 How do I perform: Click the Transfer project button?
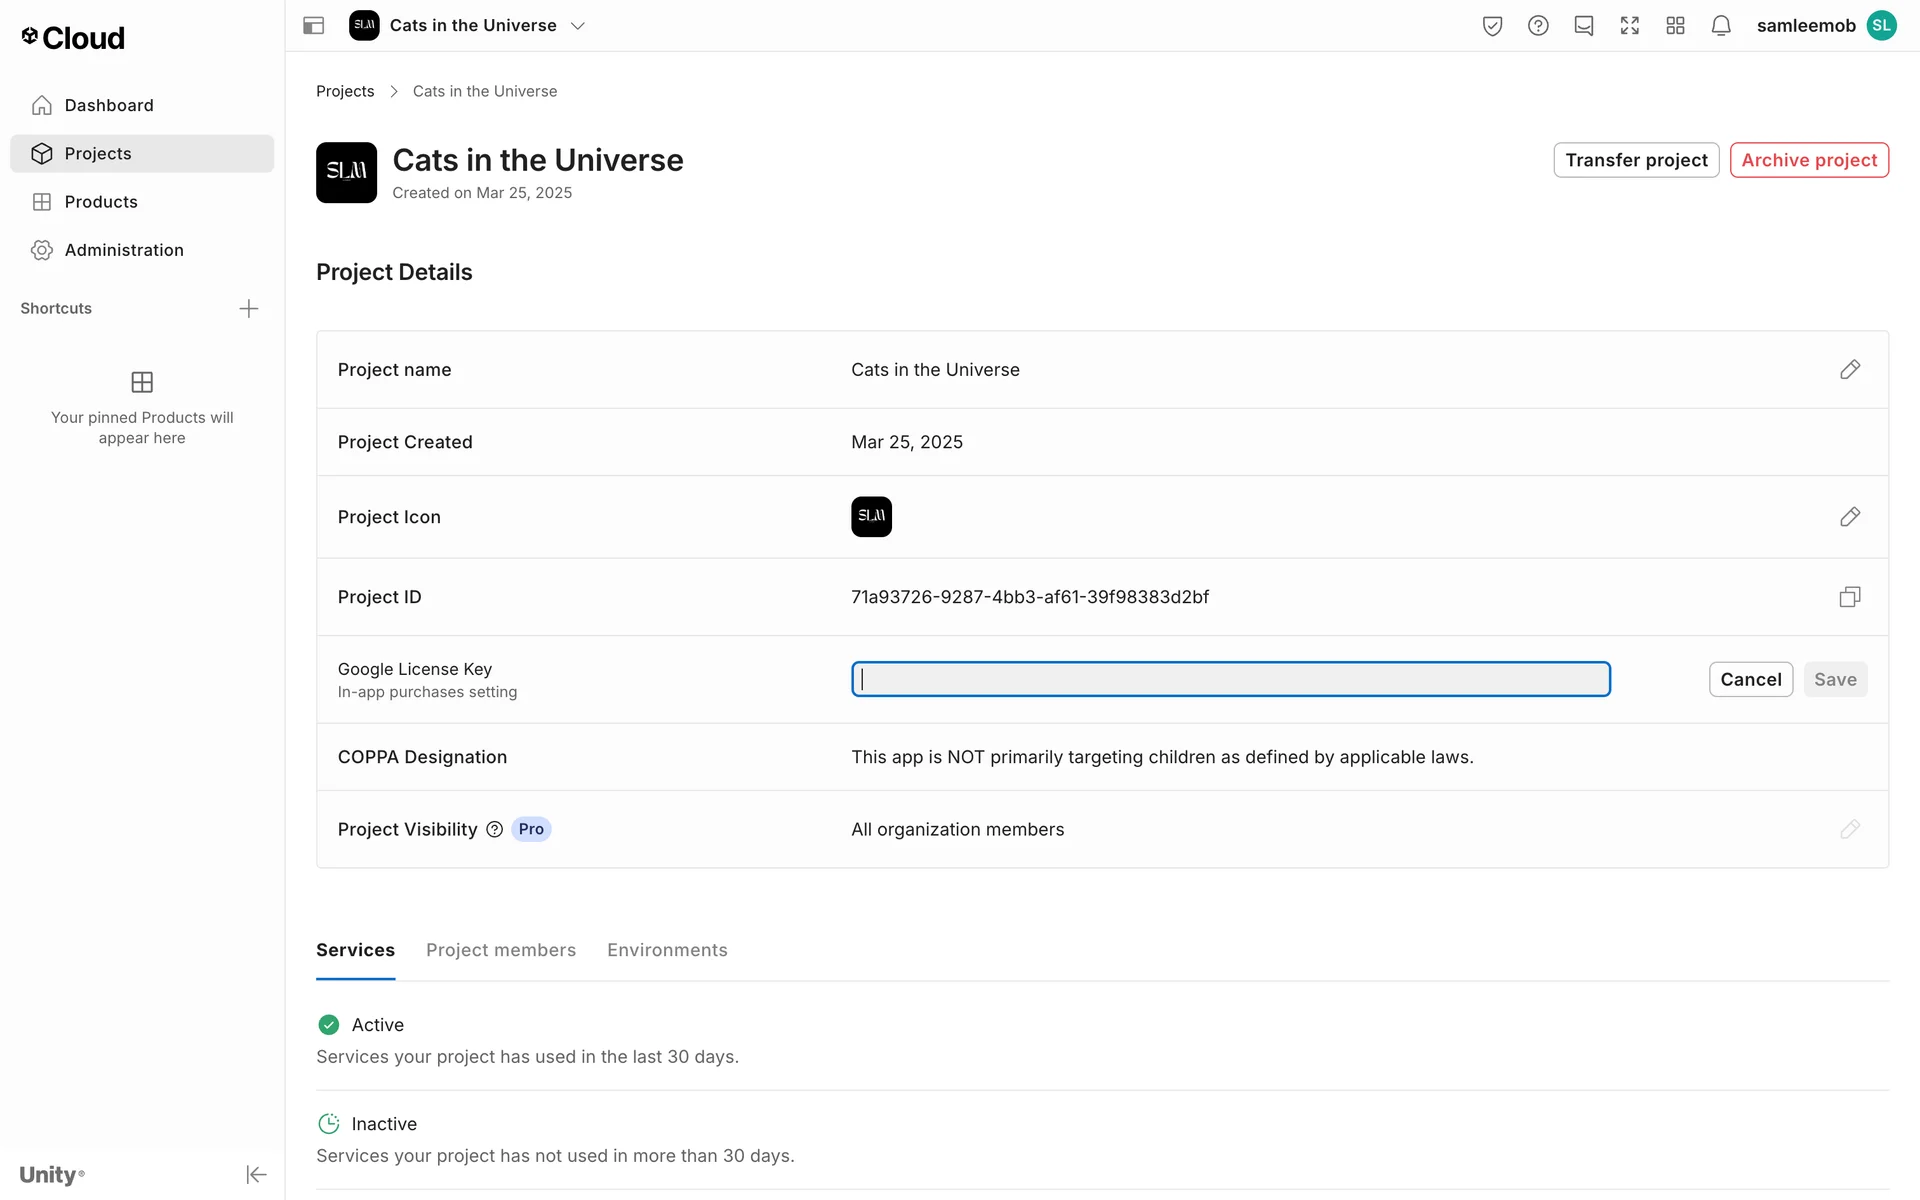[x=1635, y=160]
